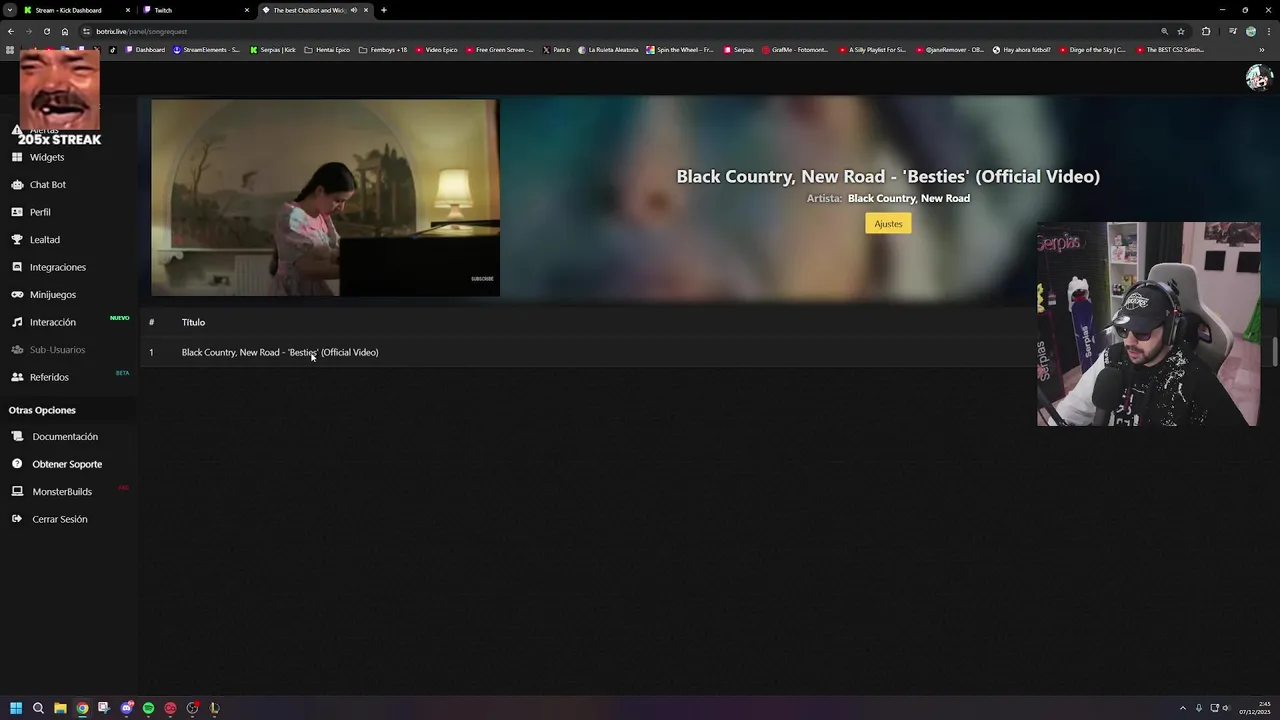Open Documentación link

(65, 437)
